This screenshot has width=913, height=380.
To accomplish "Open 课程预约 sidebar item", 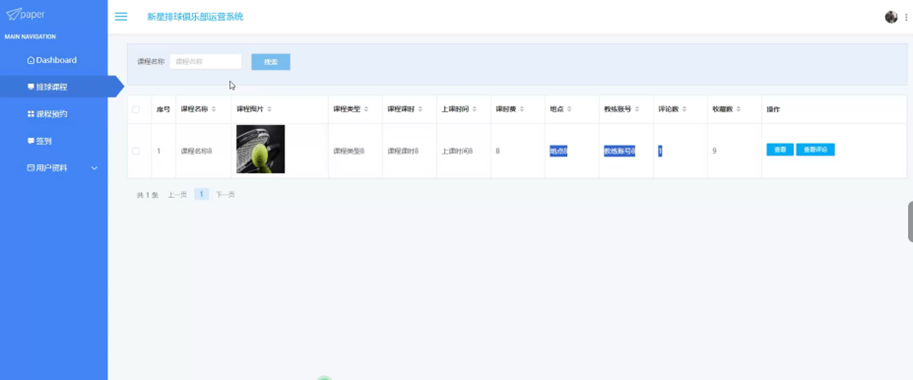I will point(54,114).
